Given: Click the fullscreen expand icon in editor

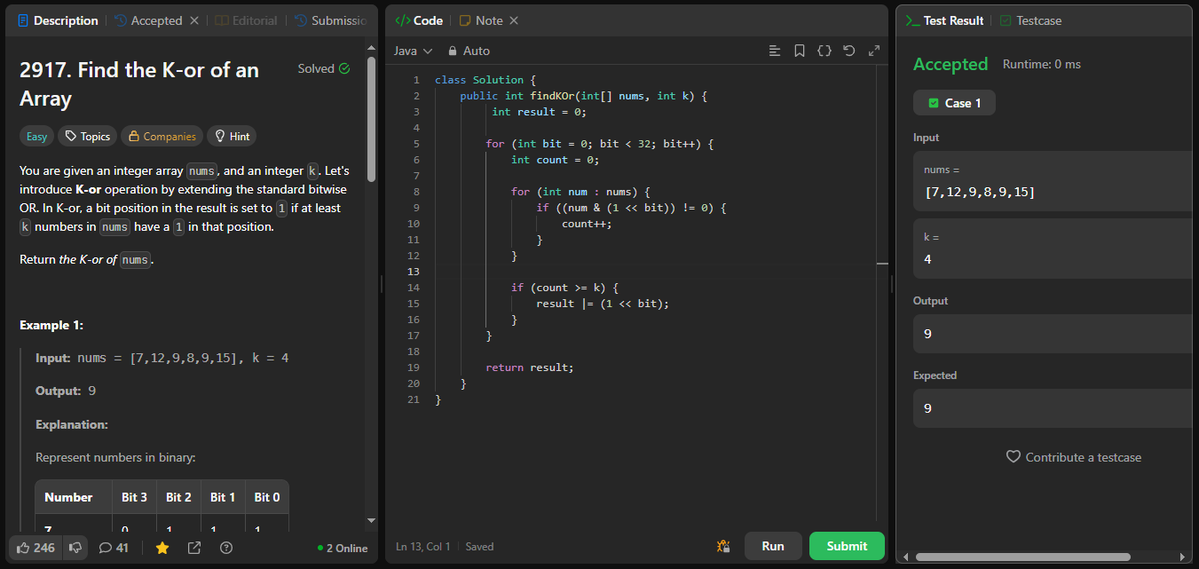Looking at the screenshot, I should tap(874, 50).
